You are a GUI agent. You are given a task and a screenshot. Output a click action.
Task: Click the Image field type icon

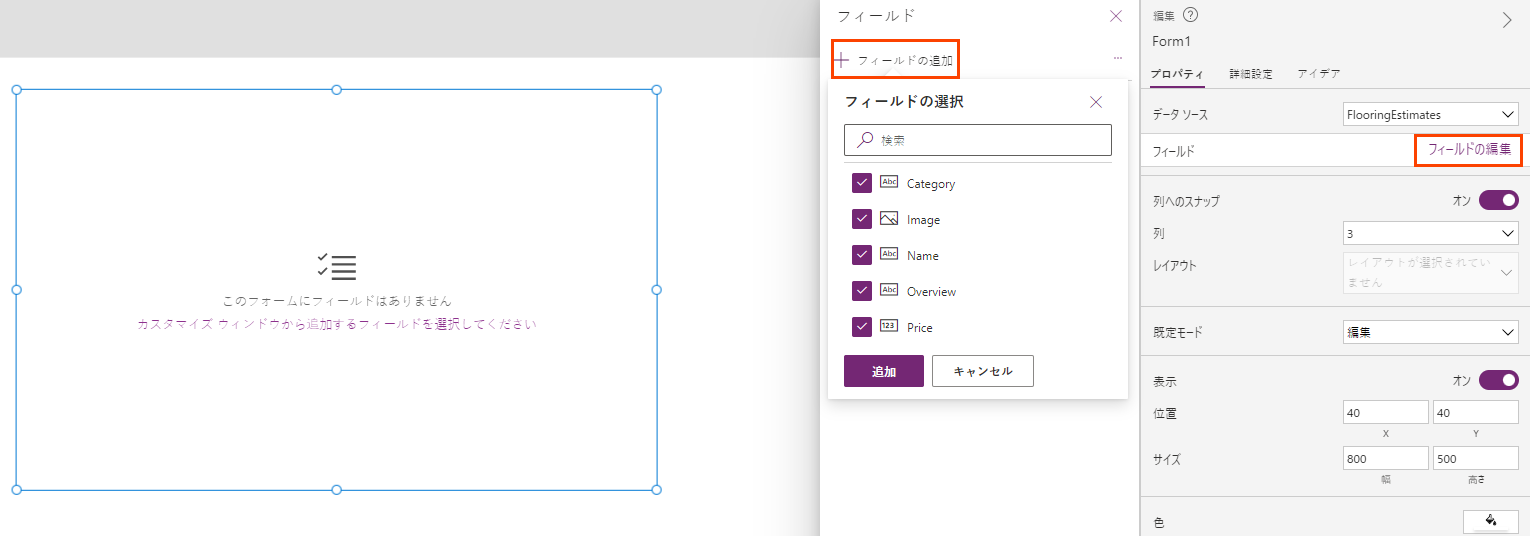click(x=888, y=219)
